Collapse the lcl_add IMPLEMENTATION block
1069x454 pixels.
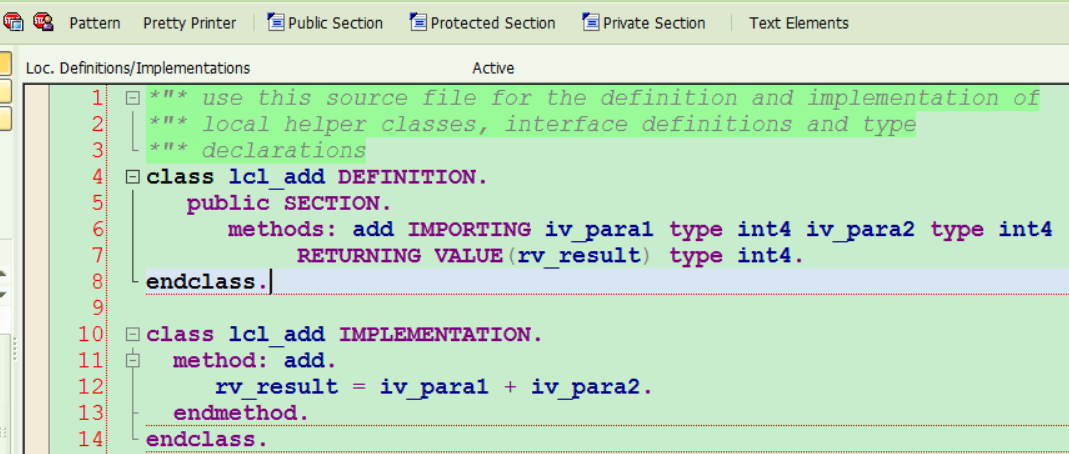coord(132,334)
